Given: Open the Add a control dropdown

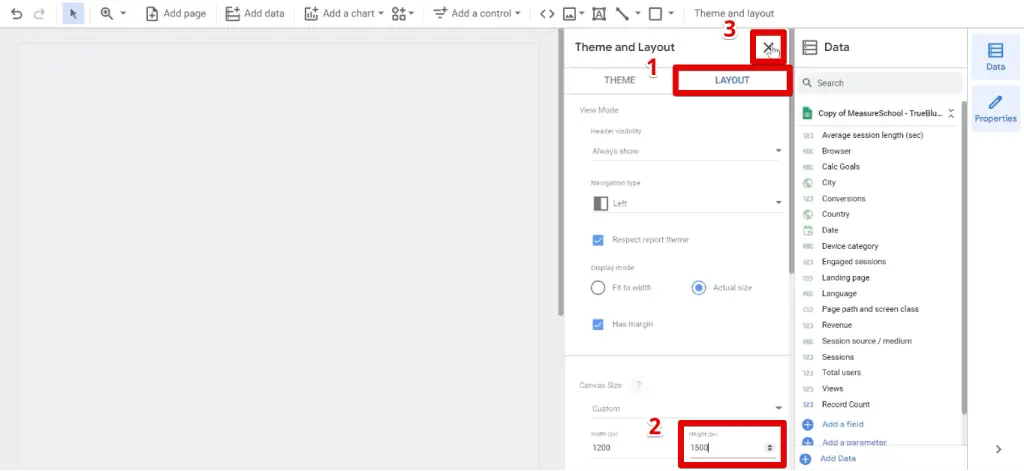Looking at the screenshot, I should pyautogui.click(x=477, y=13).
